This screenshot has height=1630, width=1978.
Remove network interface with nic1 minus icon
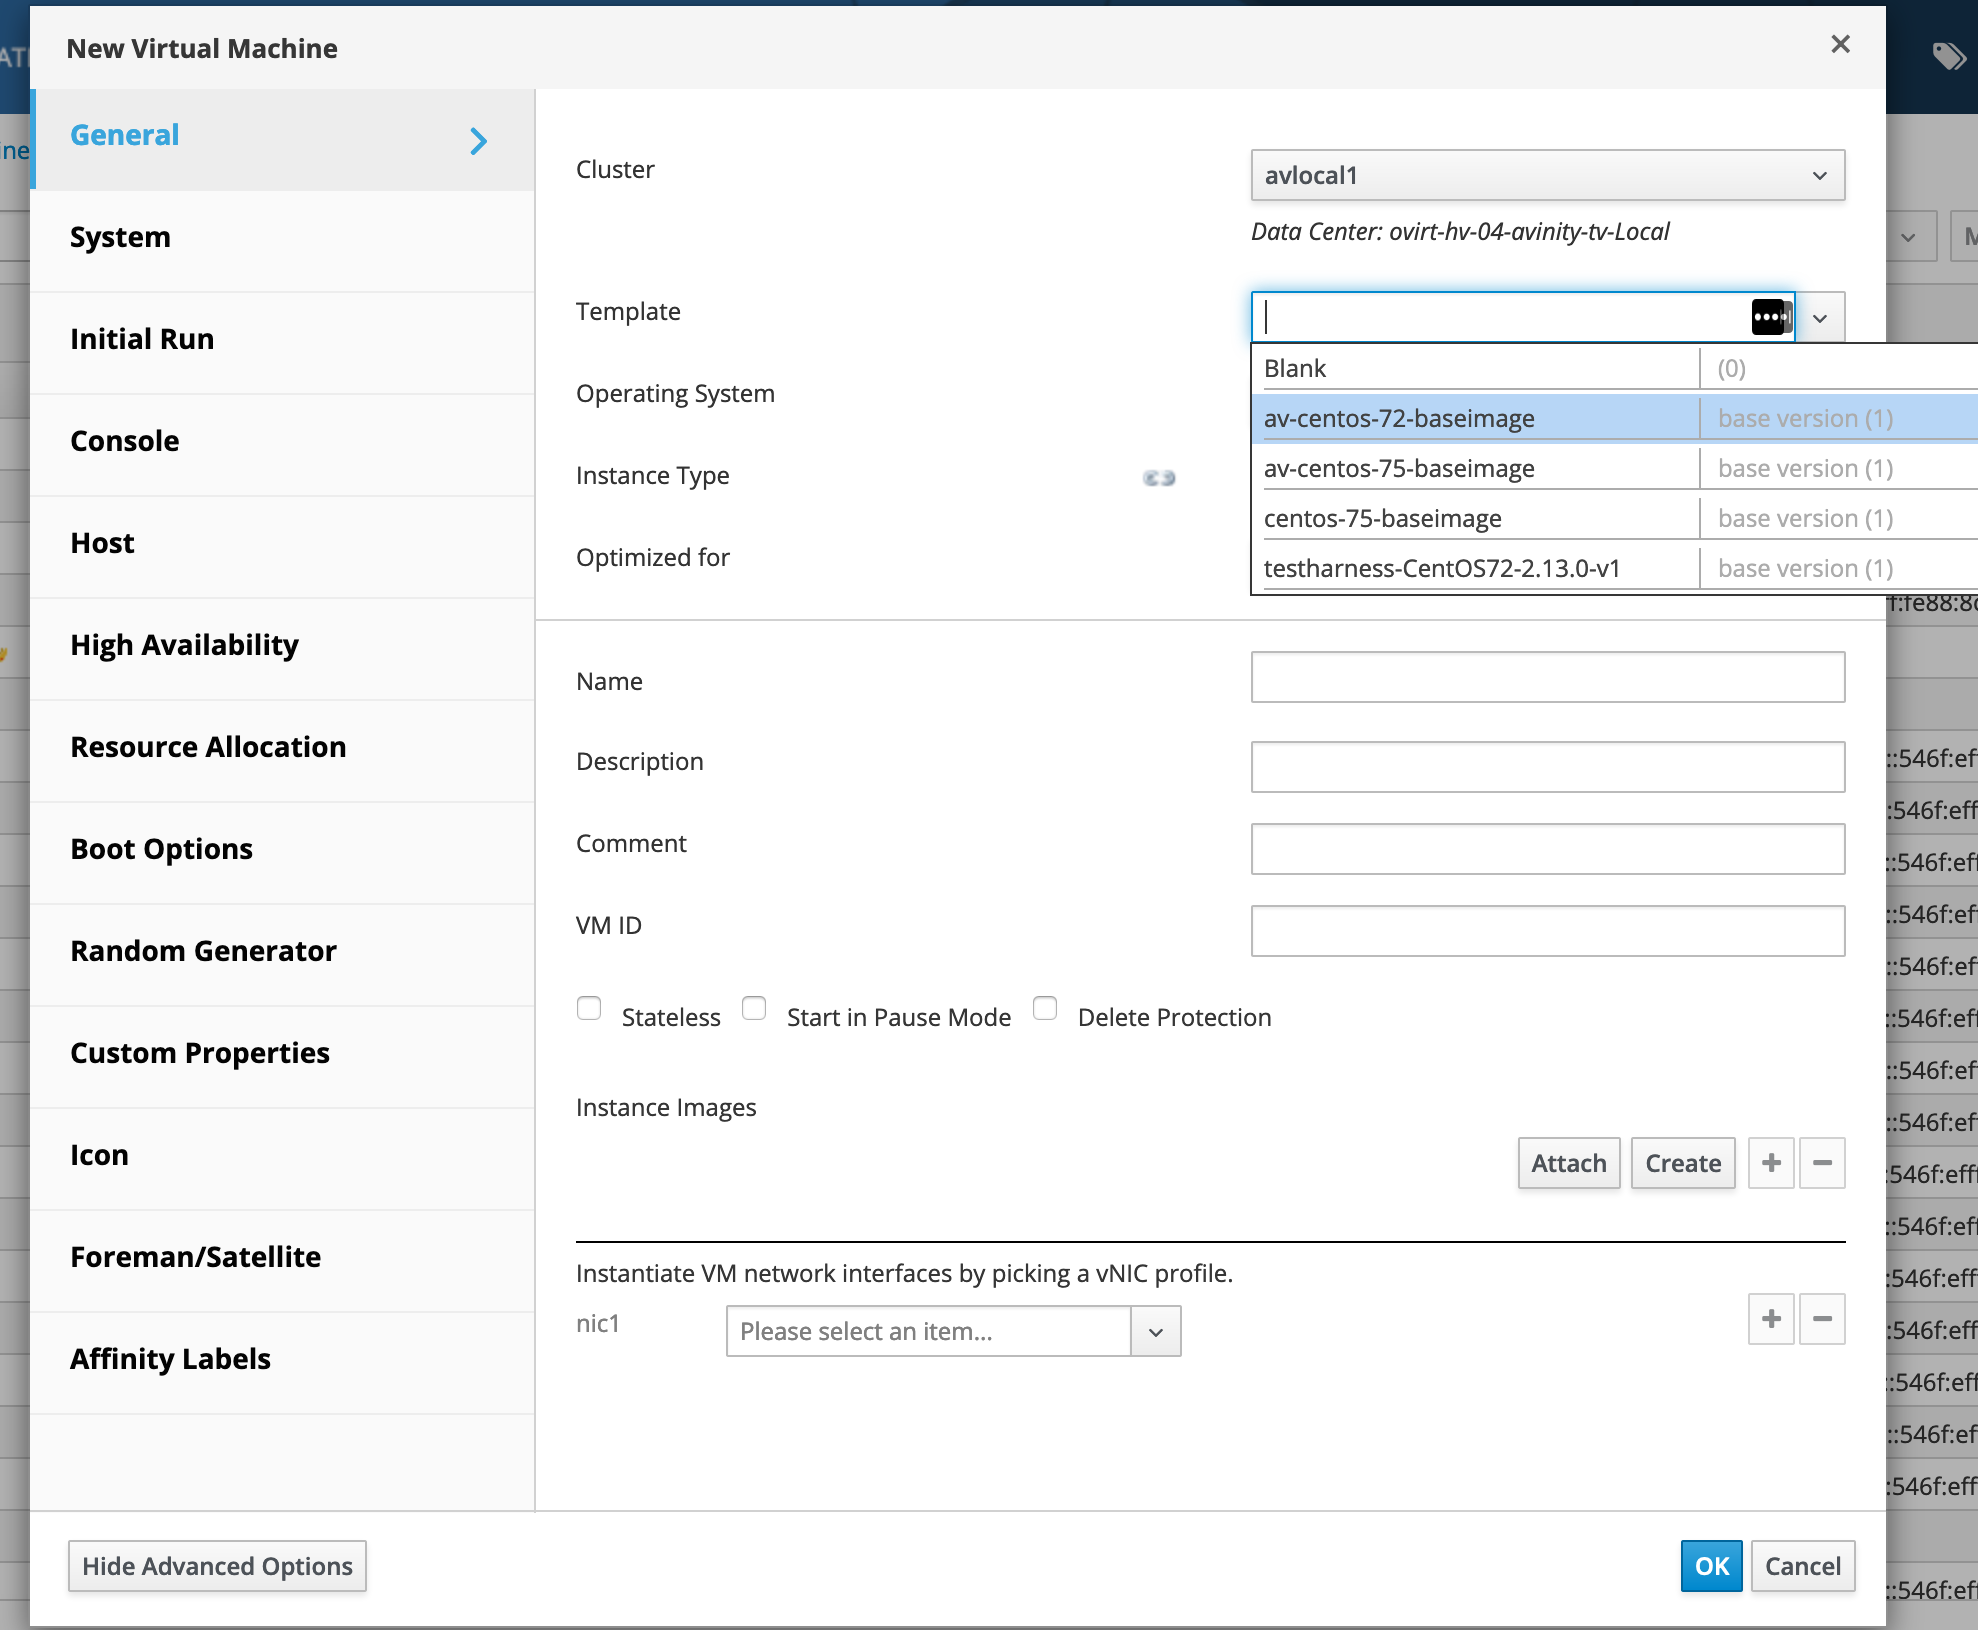[x=1822, y=1319]
